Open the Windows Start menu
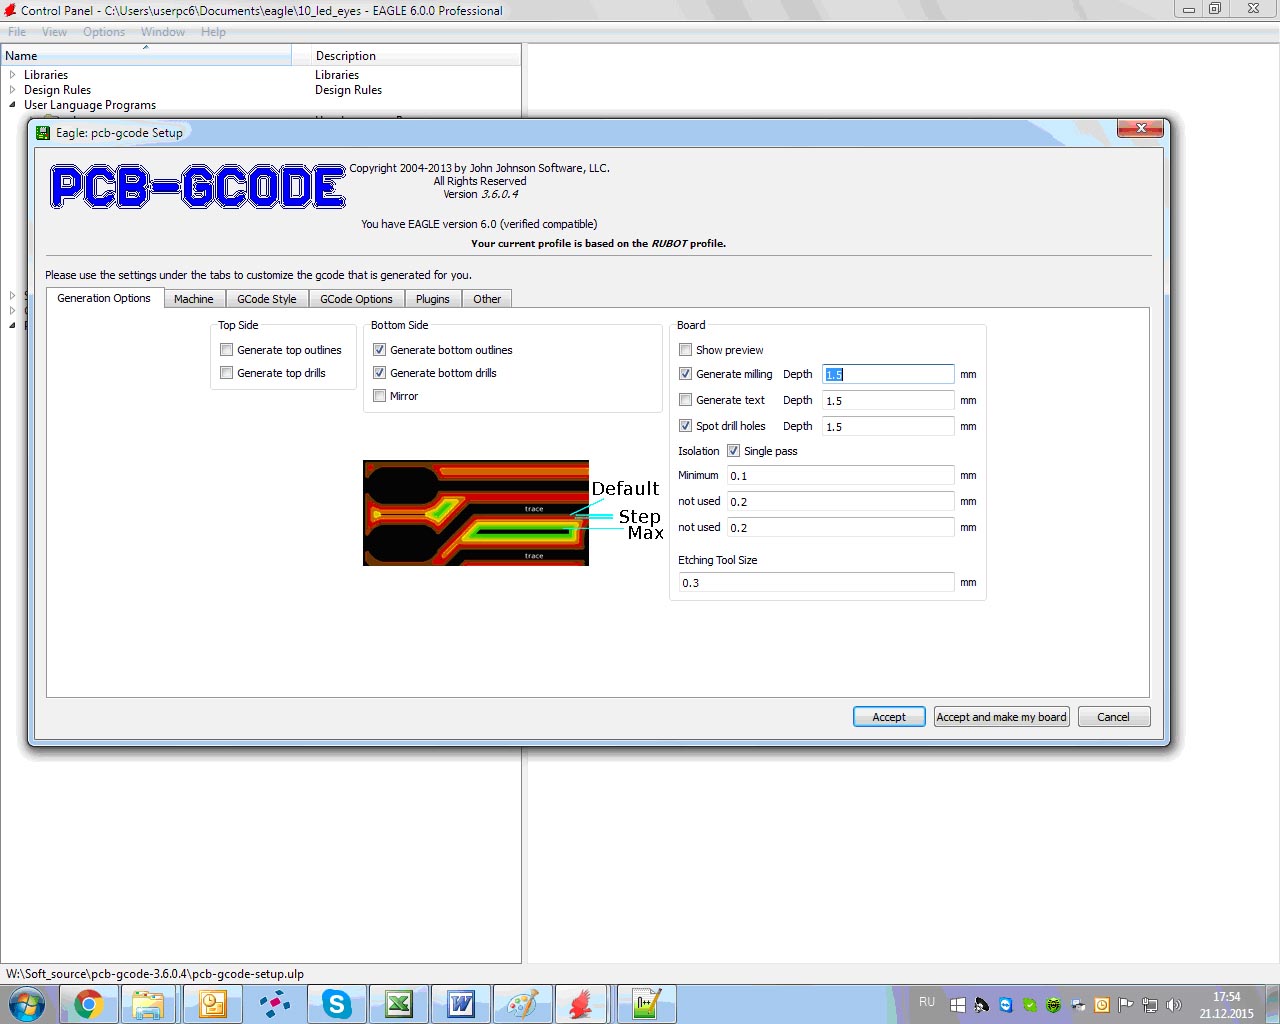 click(26, 1004)
